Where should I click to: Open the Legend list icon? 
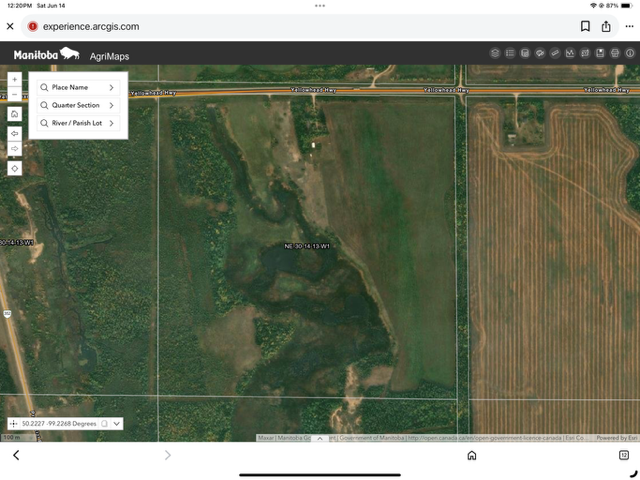510,53
